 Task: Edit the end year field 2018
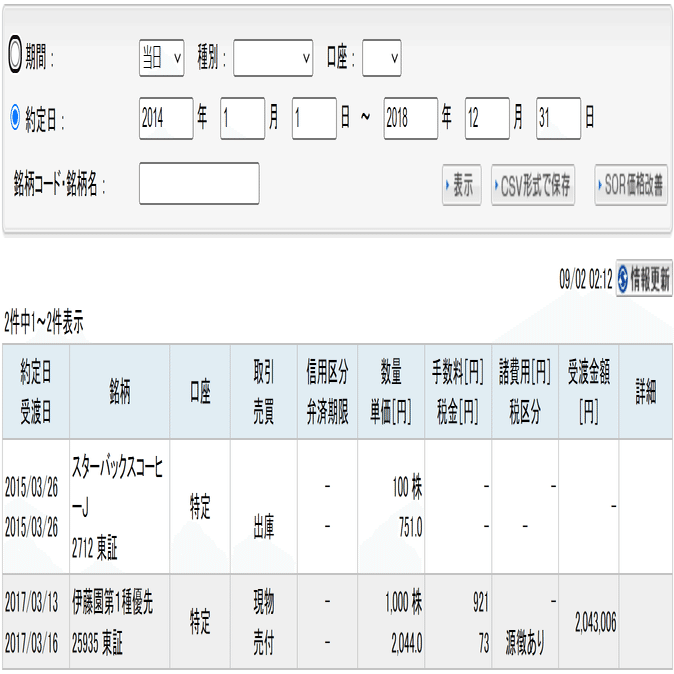tap(411, 118)
